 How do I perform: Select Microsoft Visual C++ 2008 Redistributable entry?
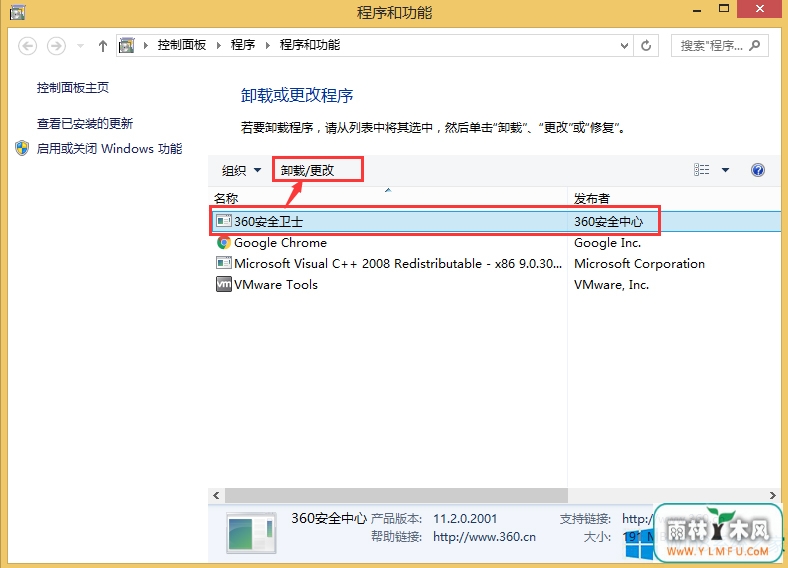pos(379,264)
